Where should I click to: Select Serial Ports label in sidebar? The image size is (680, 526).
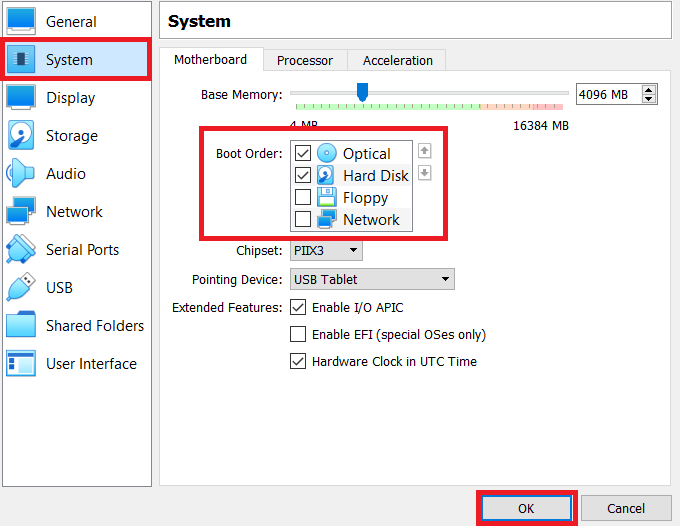click(x=82, y=250)
